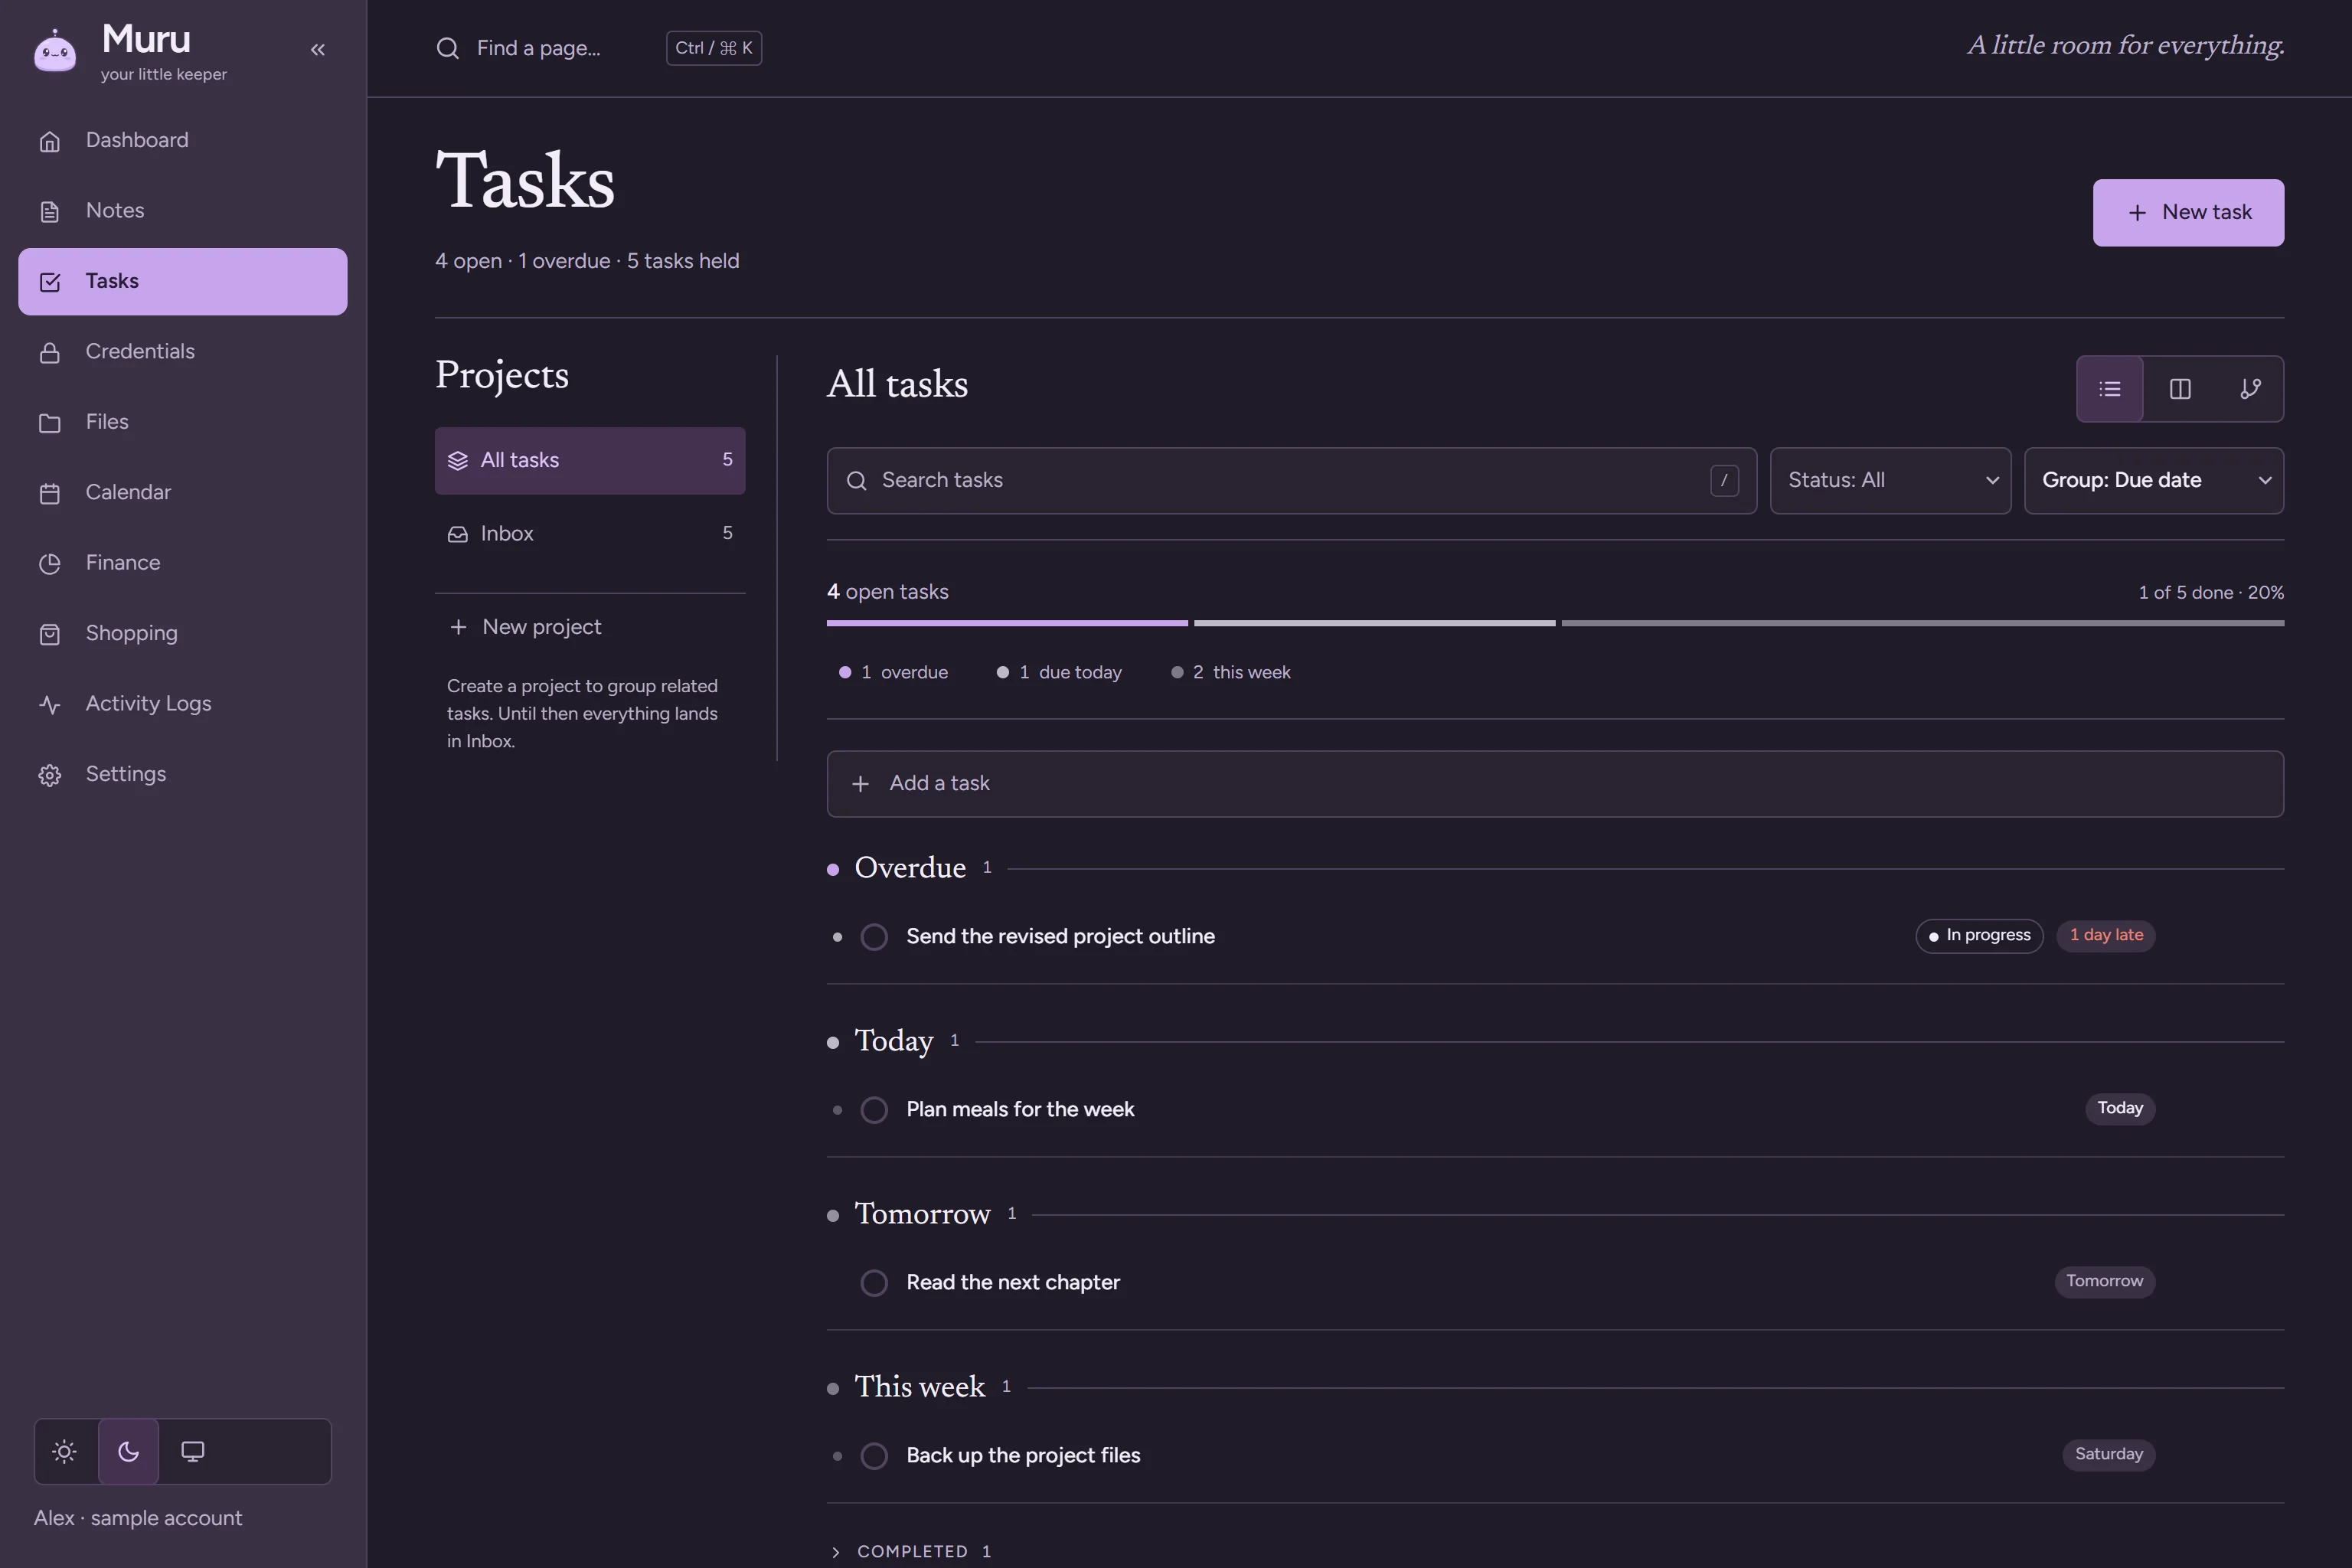Click the Muru mascot logo

click(x=55, y=50)
